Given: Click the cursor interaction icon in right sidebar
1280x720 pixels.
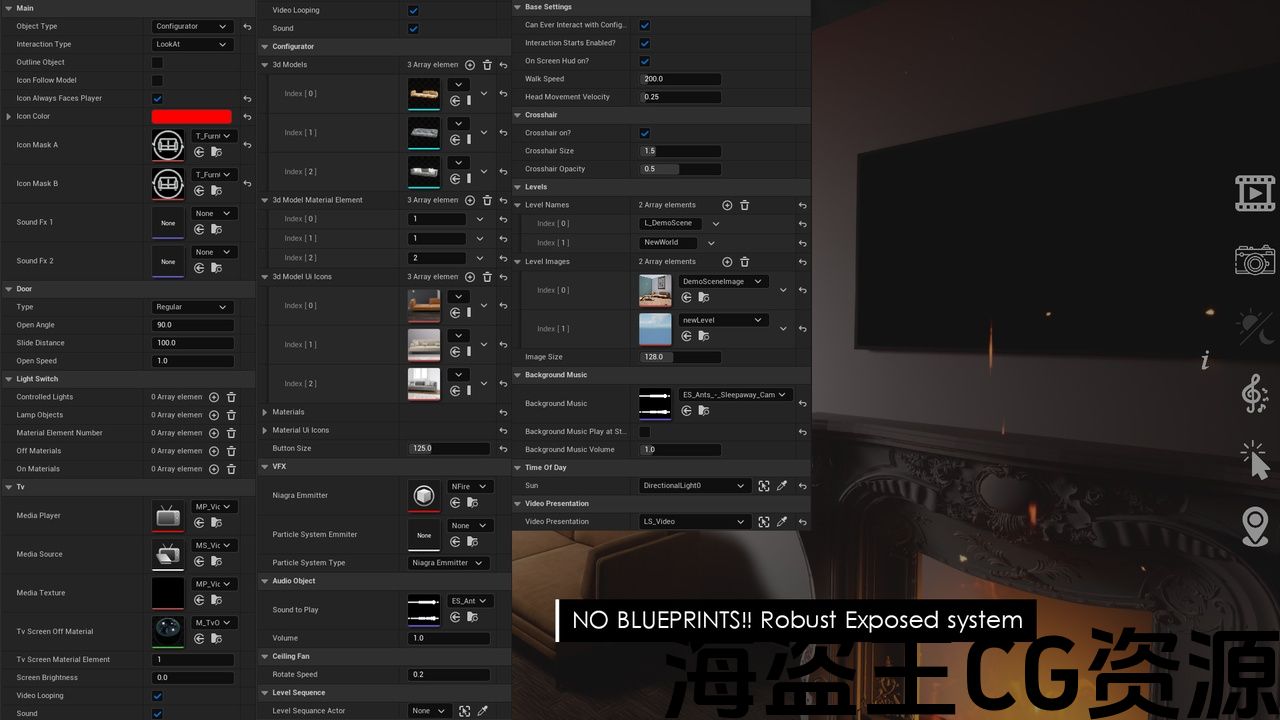Looking at the screenshot, I should point(1254,460).
